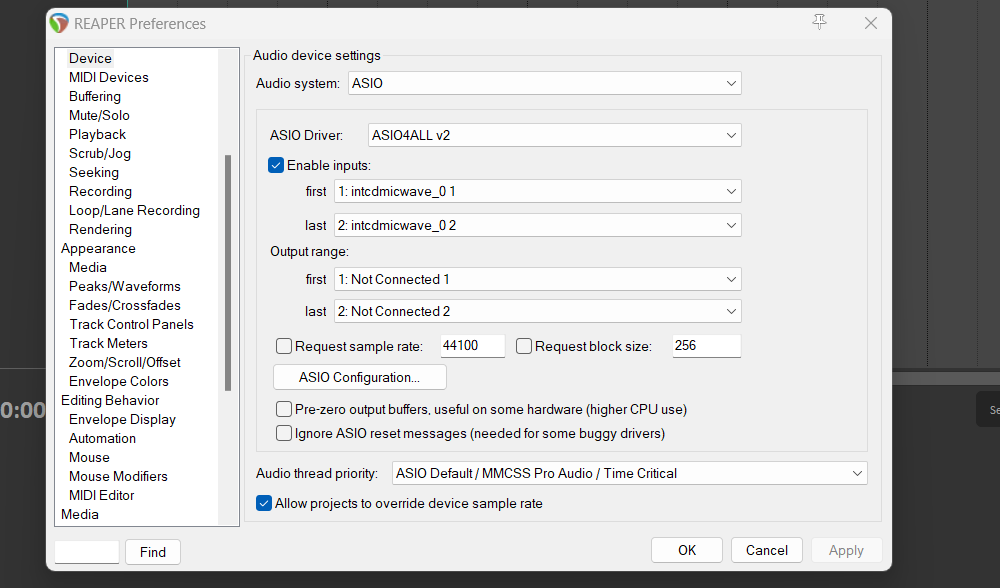The height and width of the screenshot is (588, 1000).
Task: Select MIDI Devices in preferences tree
Action: coord(108,77)
